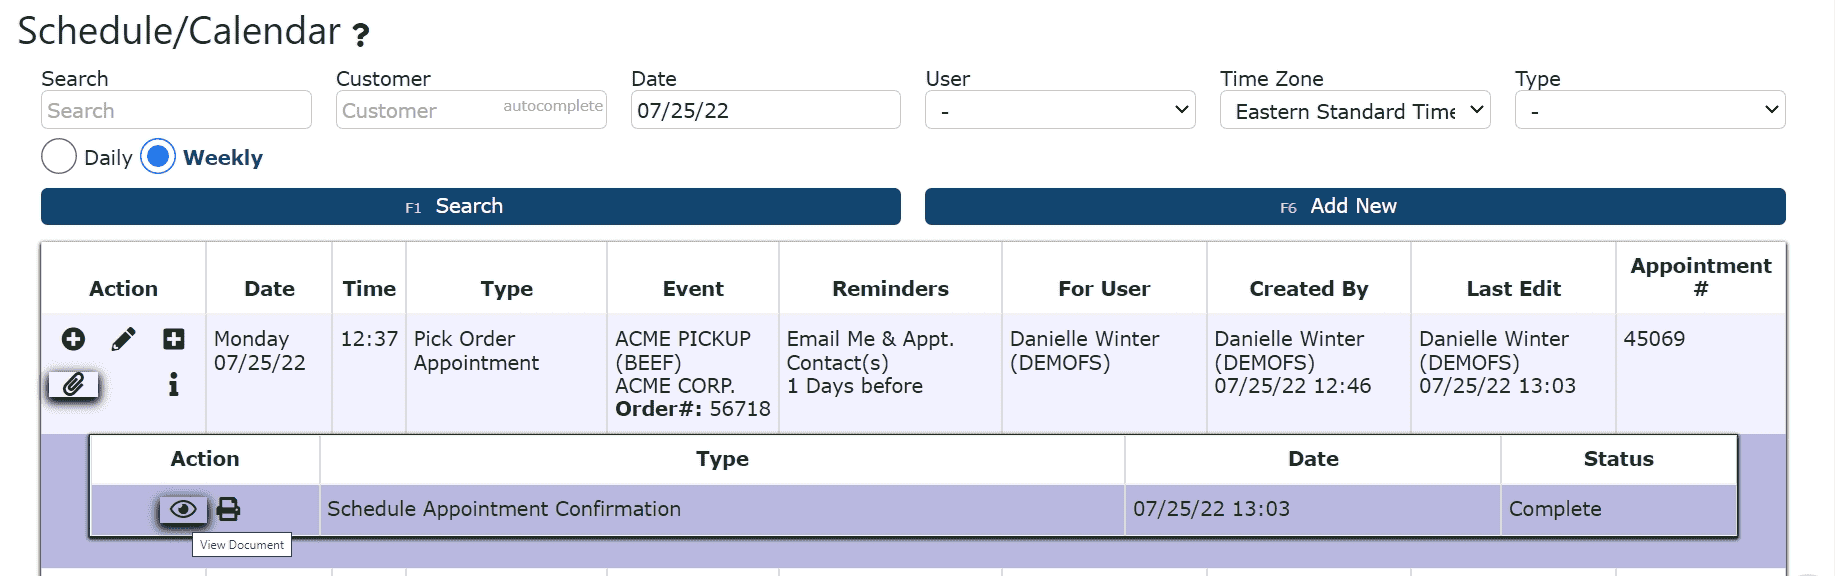Click the help question mark beside Schedule/Calendar
Screen dimensions: 1835x576
click(x=361, y=35)
